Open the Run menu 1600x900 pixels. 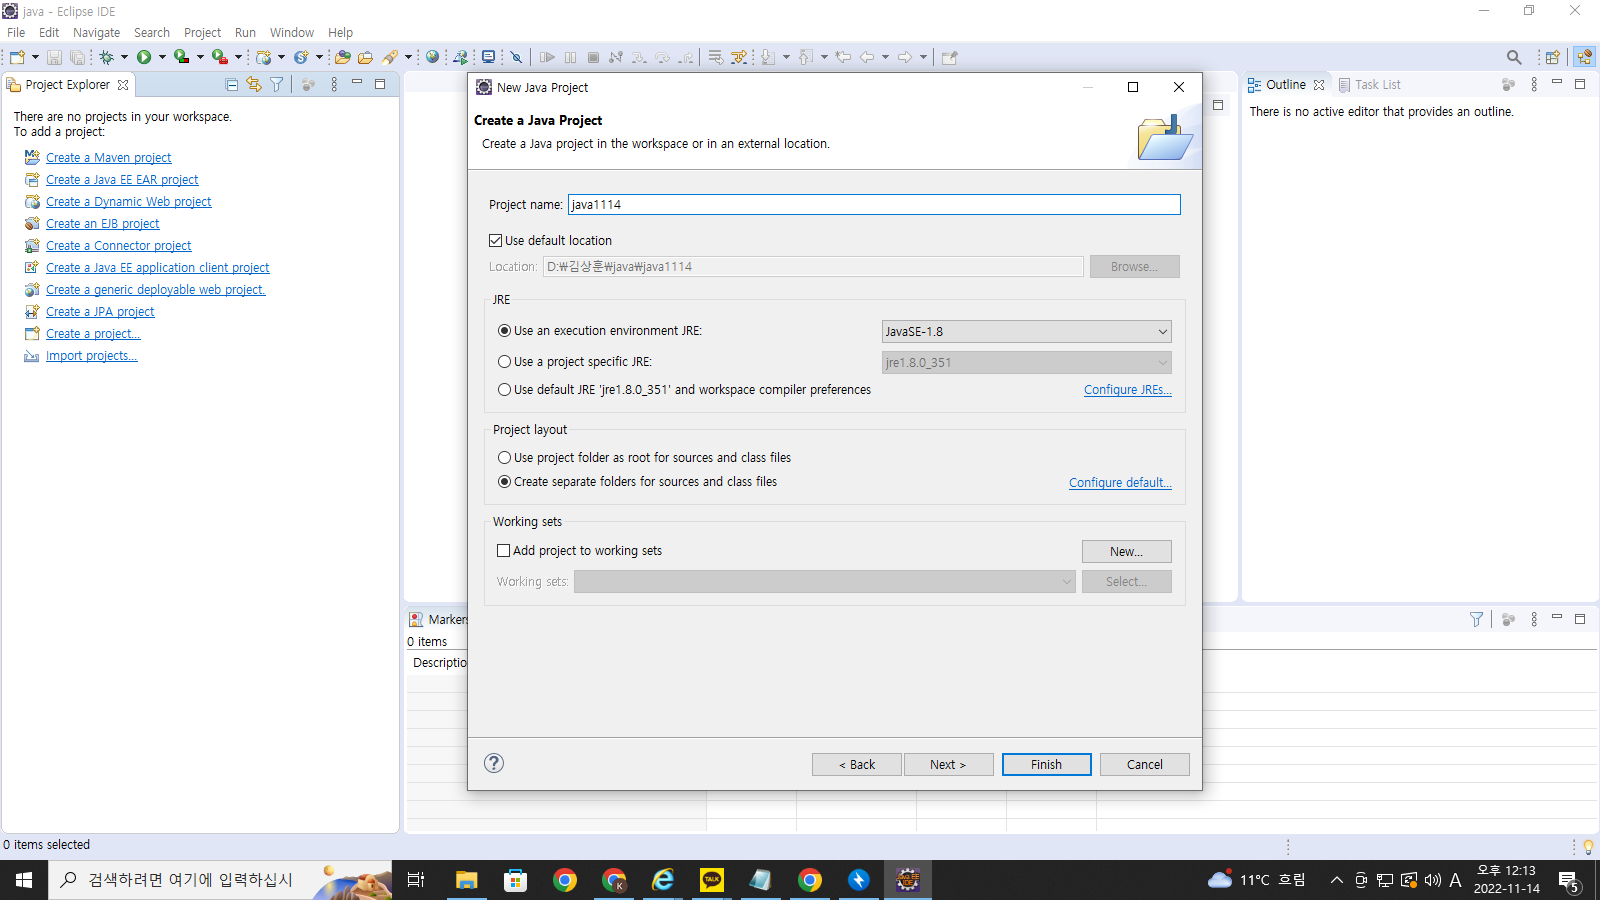(245, 33)
